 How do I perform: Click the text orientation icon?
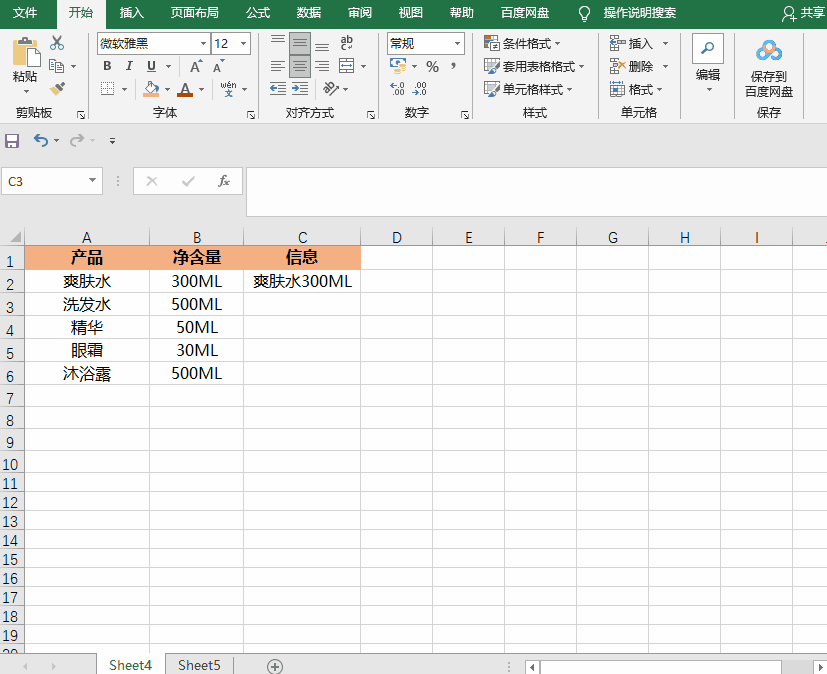pyautogui.click(x=331, y=89)
